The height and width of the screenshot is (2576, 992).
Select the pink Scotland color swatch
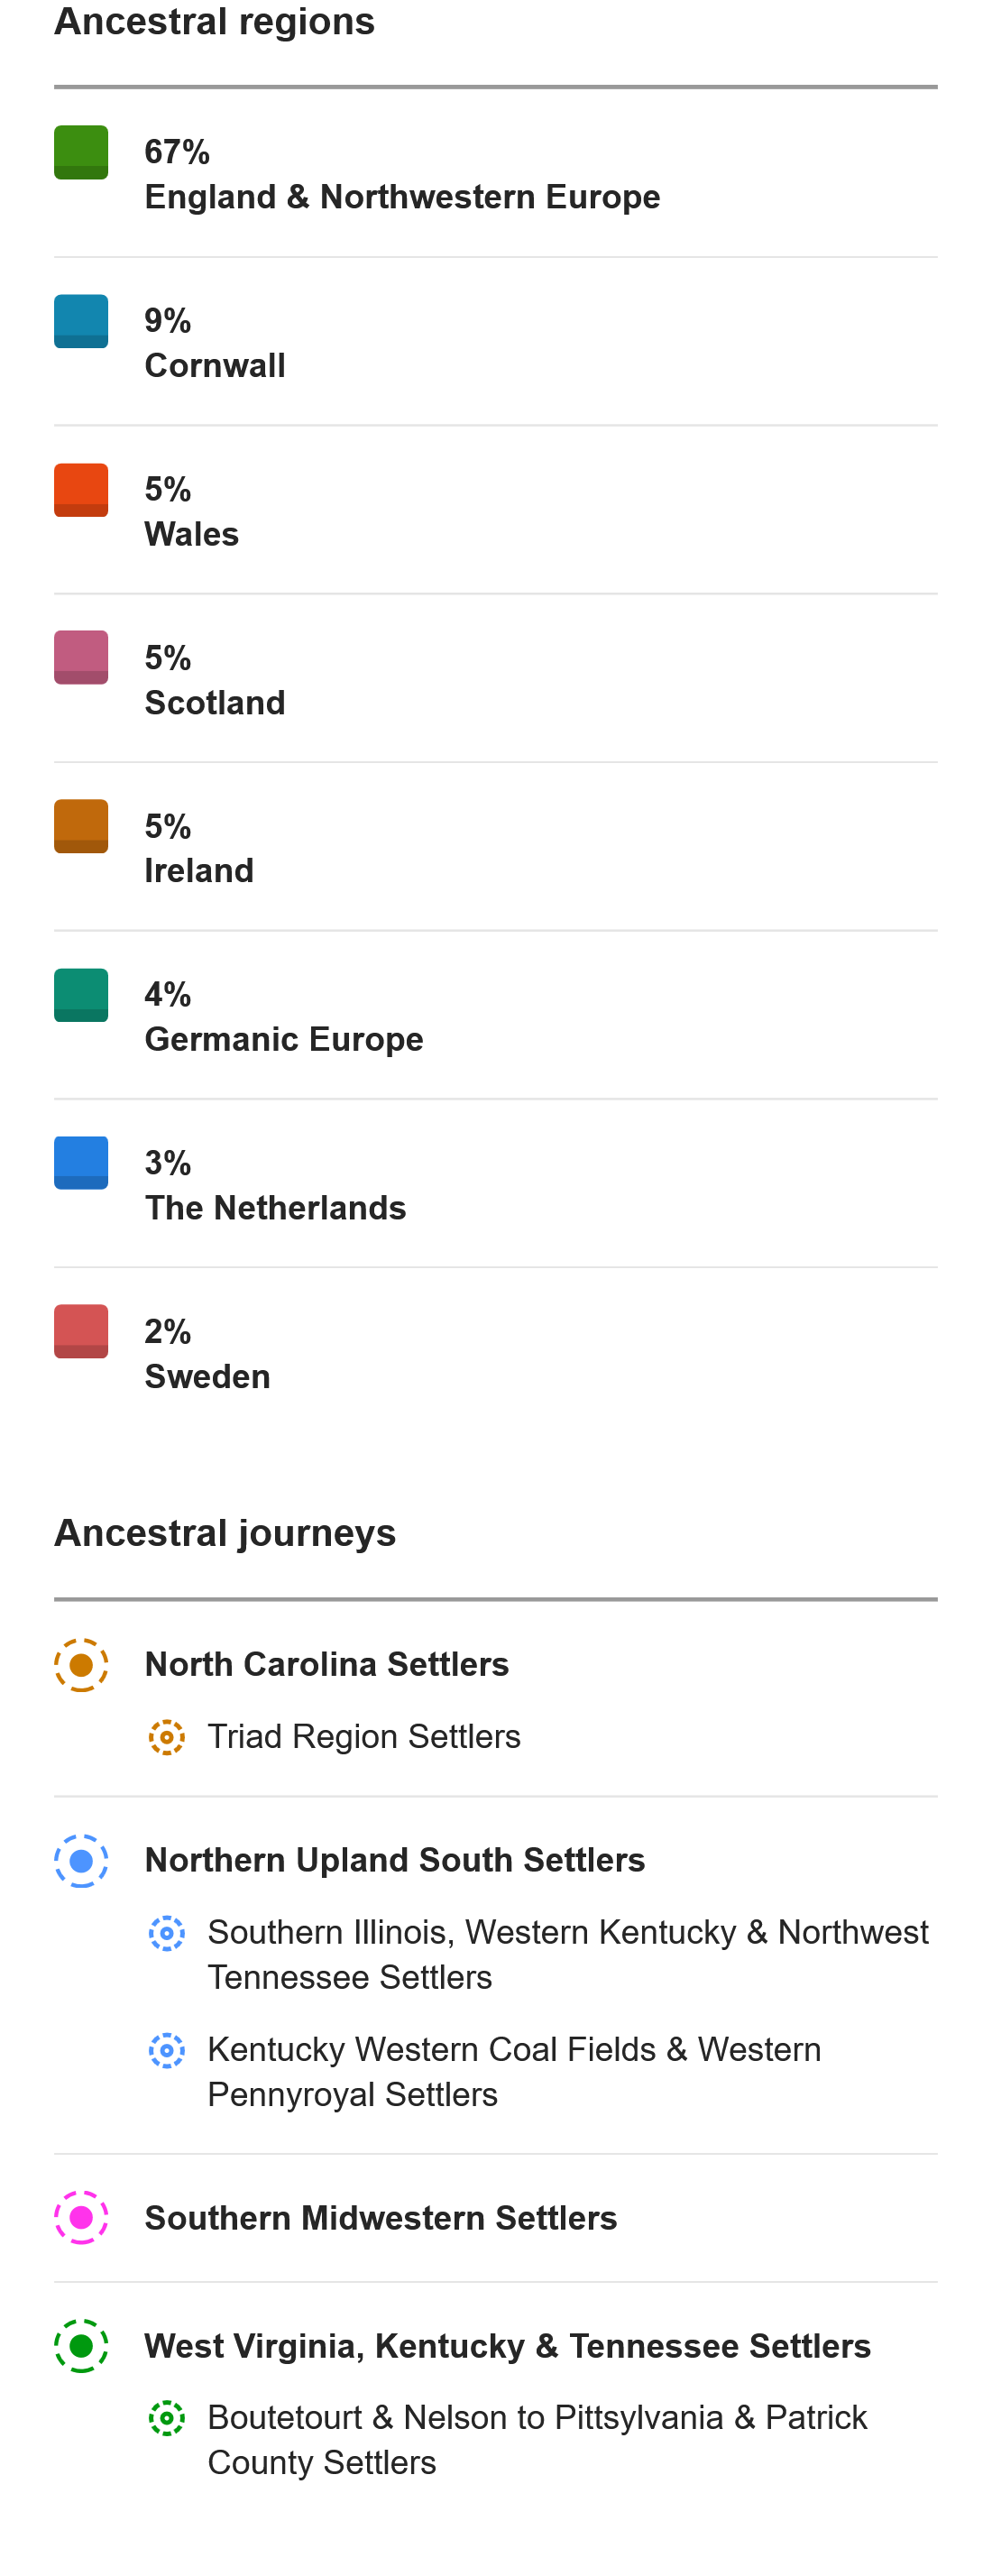point(81,657)
